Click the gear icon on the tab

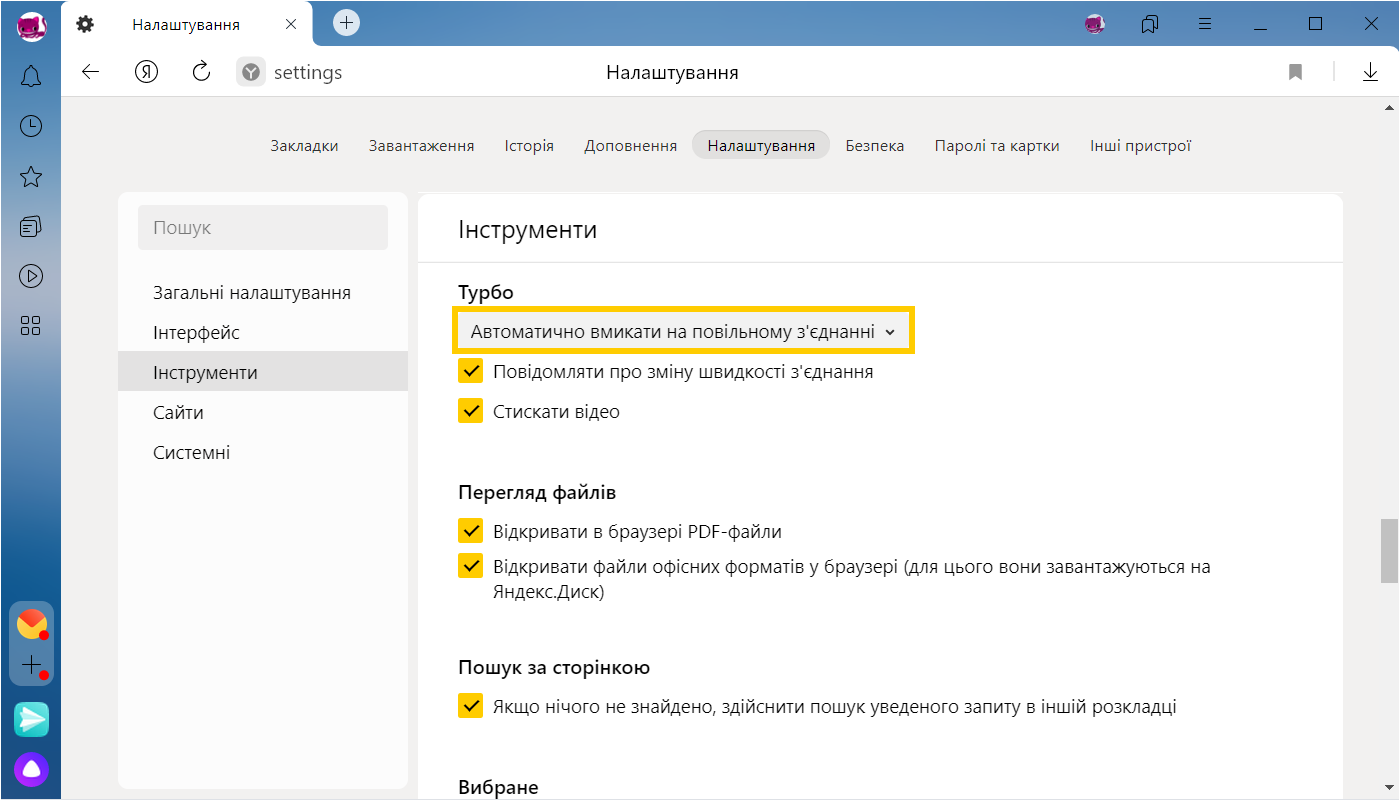coord(85,24)
